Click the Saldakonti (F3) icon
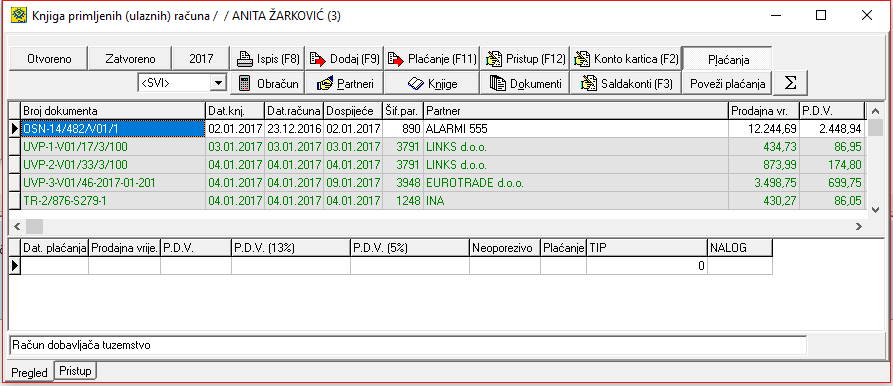 click(588, 83)
